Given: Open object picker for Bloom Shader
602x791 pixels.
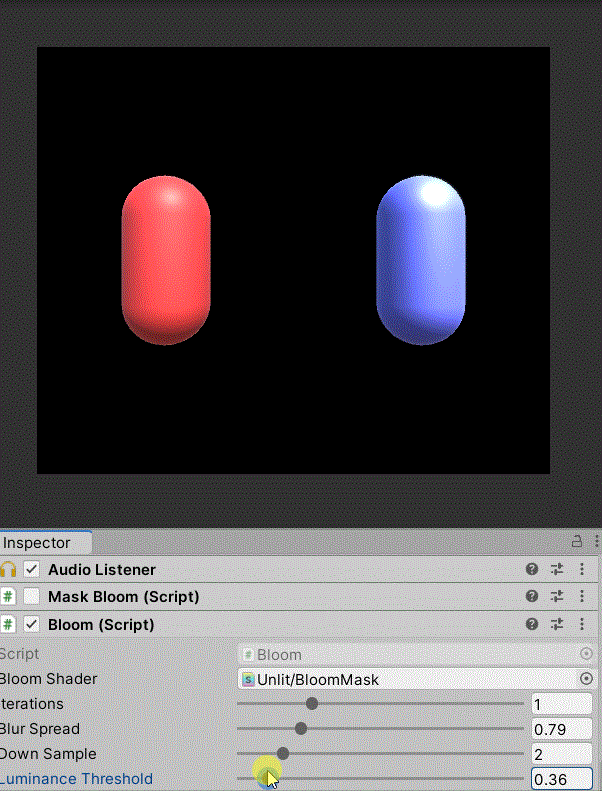Looking at the screenshot, I should click(586, 679).
